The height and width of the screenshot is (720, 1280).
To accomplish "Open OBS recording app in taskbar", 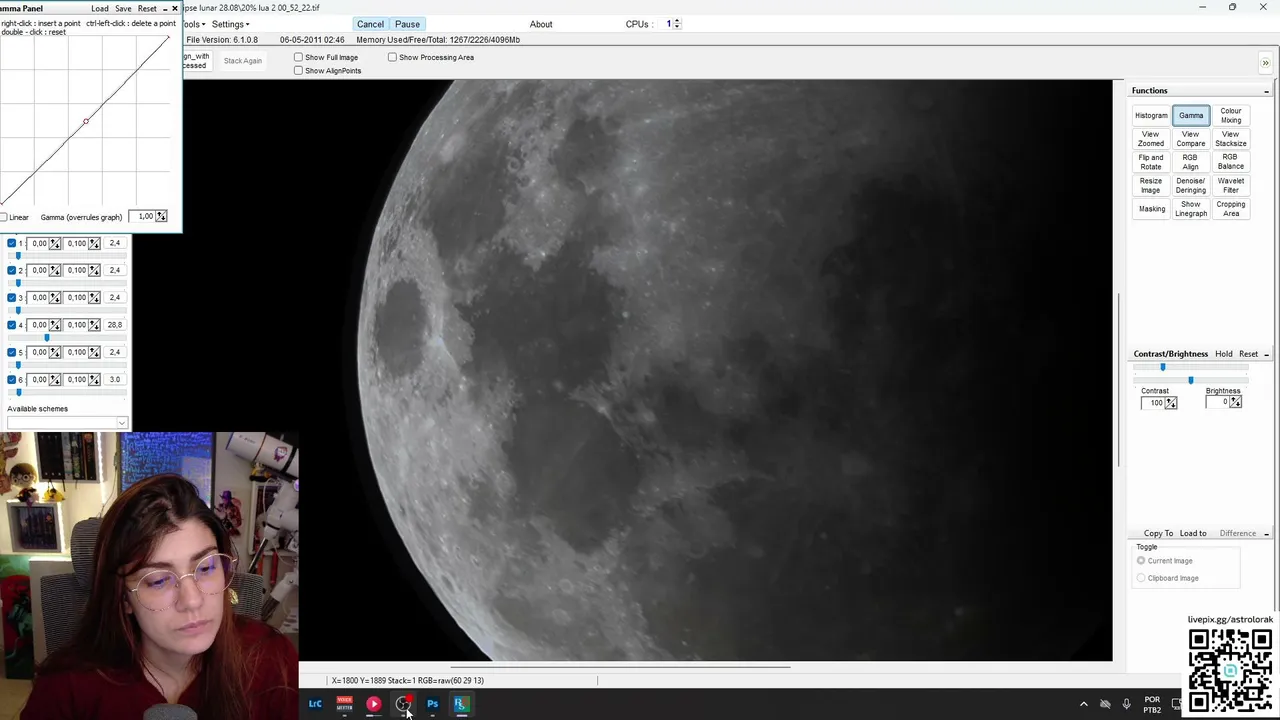I will click(x=403, y=704).
